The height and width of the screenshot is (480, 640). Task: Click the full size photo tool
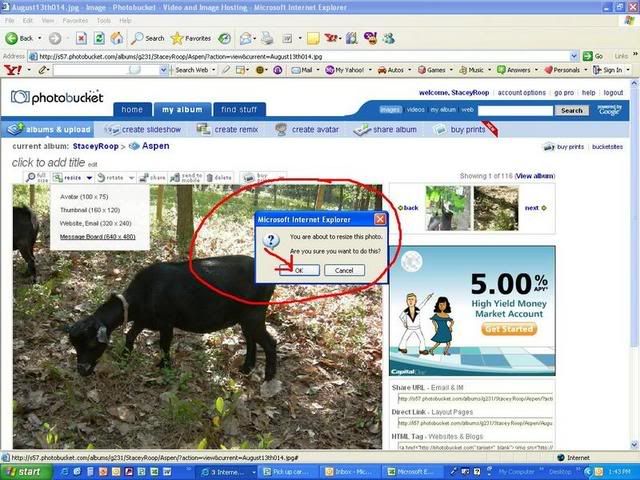pos(32,177)
